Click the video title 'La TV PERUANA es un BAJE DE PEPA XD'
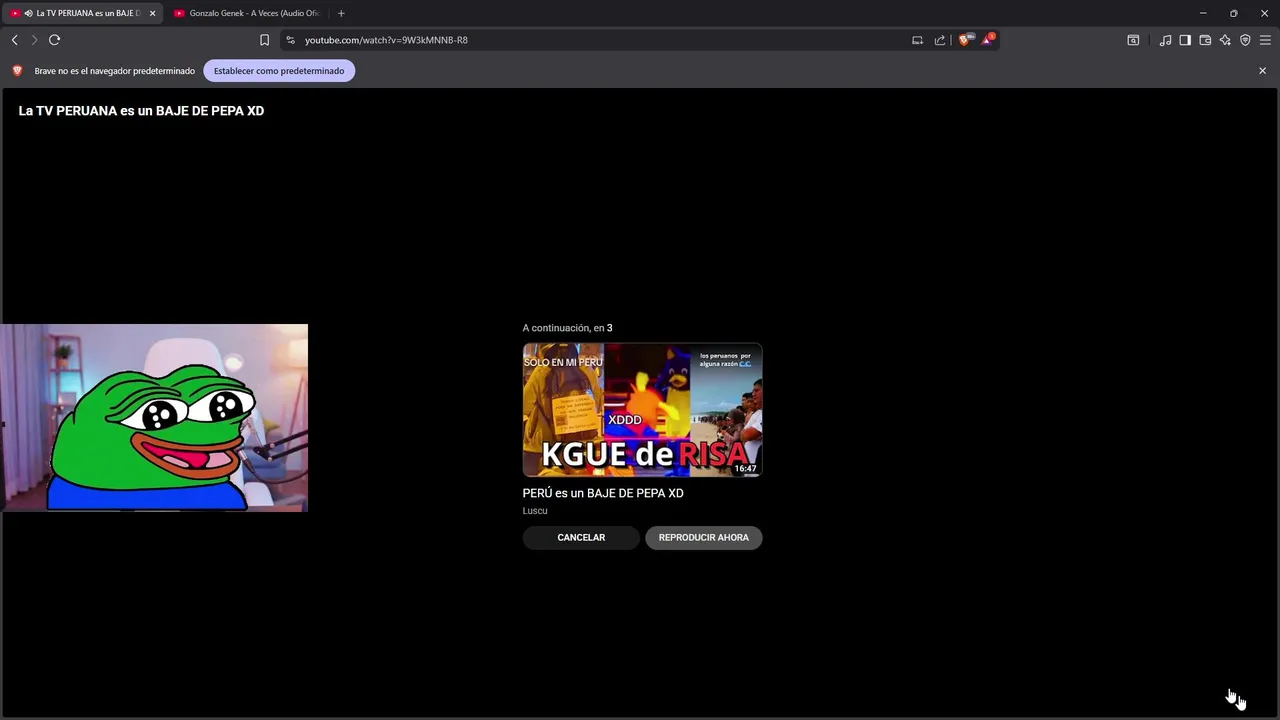Viewport: 1280px width, 720px height. tap(141, 111)
